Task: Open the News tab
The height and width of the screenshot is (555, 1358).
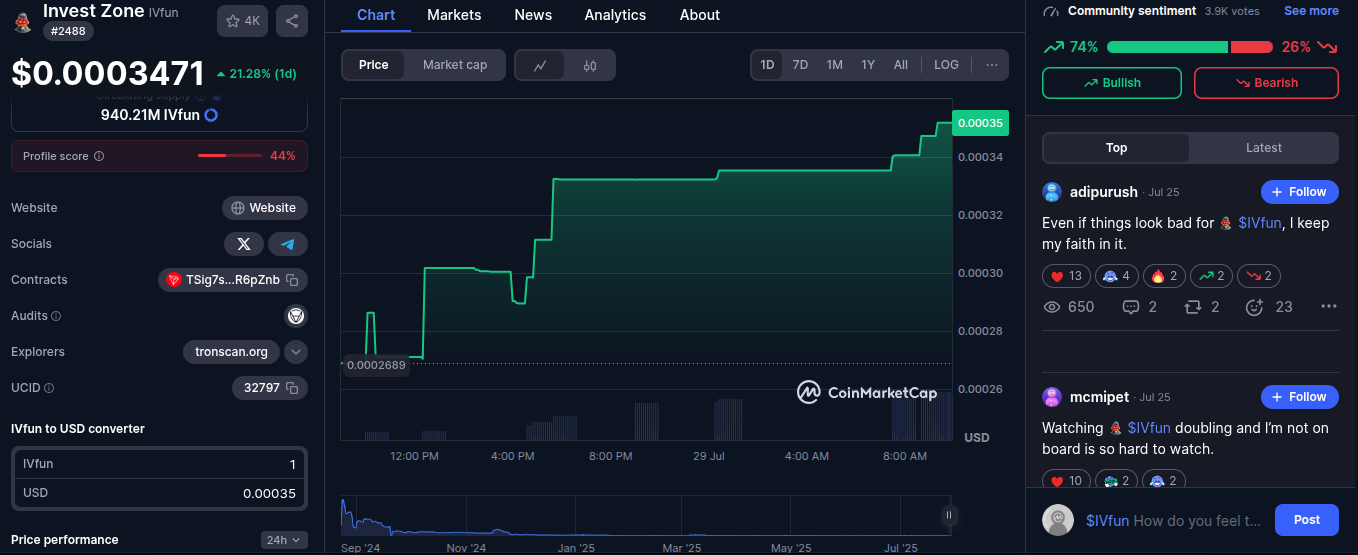Action: coord(533,15)
